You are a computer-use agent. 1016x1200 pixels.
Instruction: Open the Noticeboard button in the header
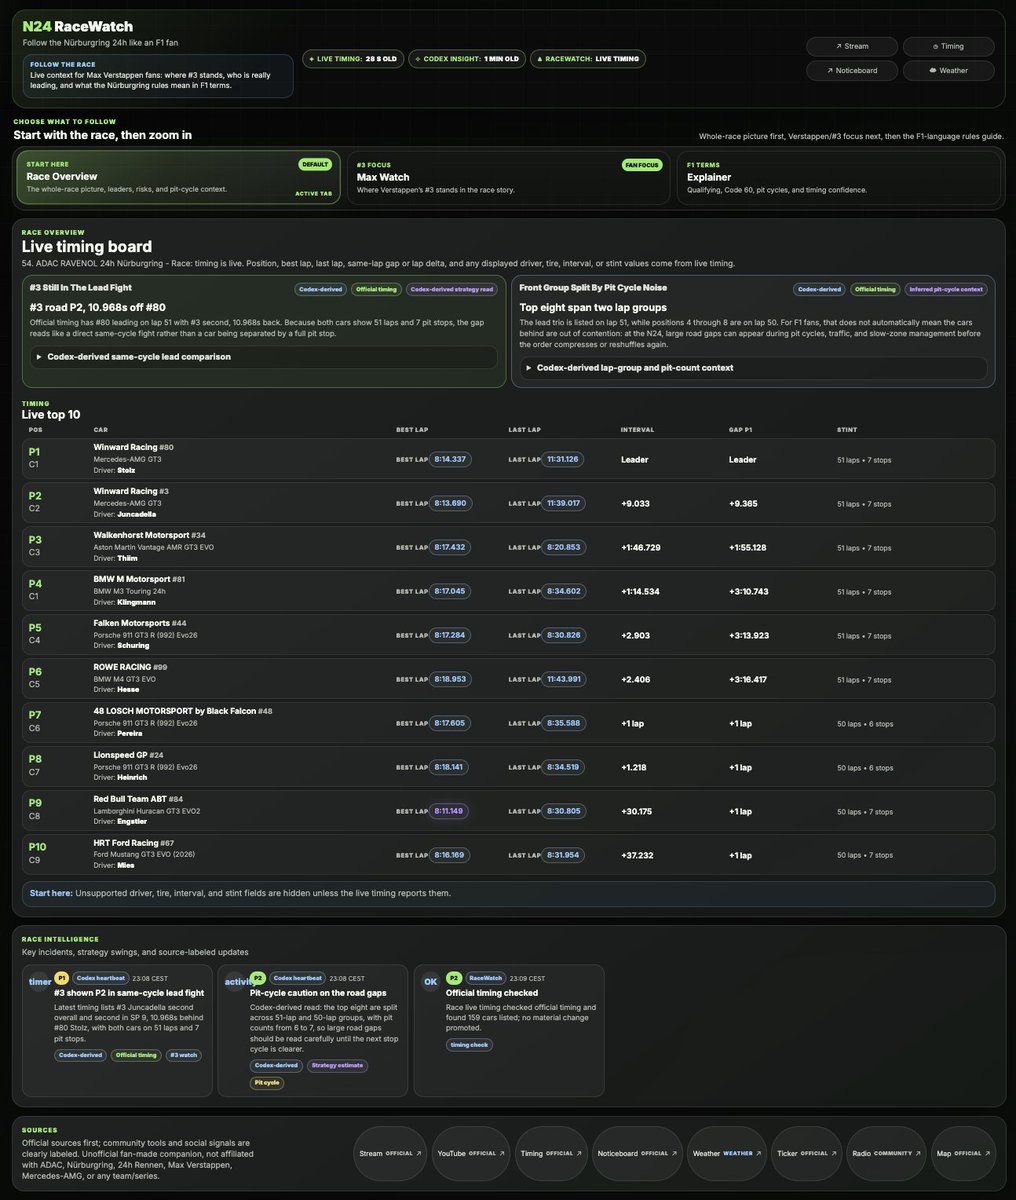pyautogui.click(x=851, y=70)
